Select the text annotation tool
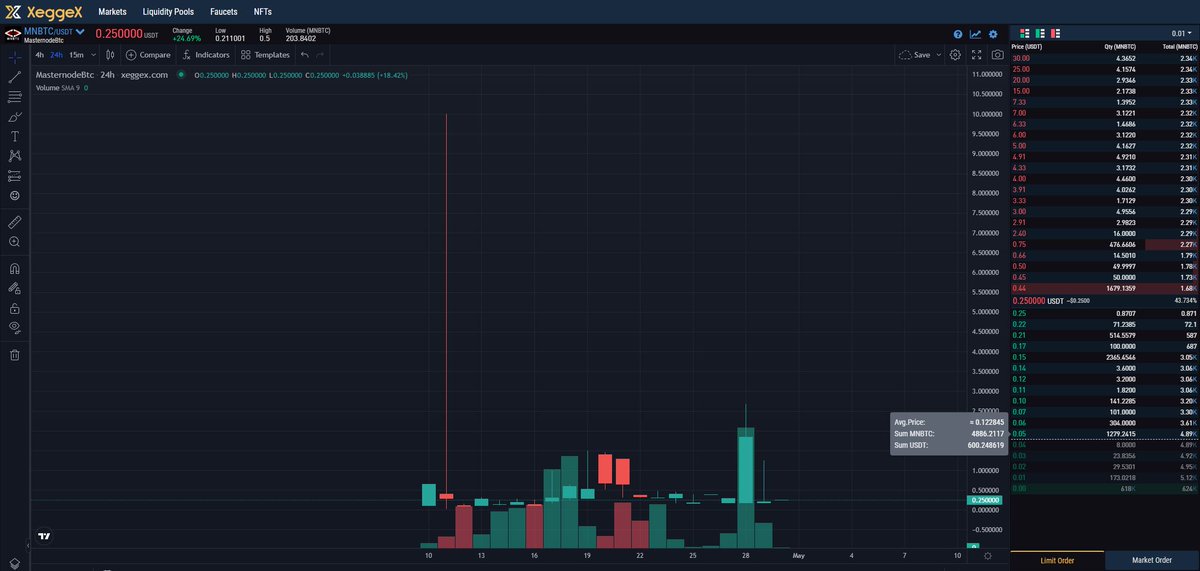Screen dimensions: 1200x571 tap(14, 136)
